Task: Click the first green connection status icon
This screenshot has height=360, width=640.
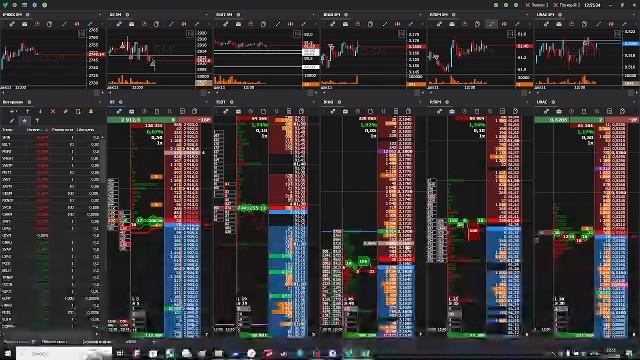Action: [496, 5]
